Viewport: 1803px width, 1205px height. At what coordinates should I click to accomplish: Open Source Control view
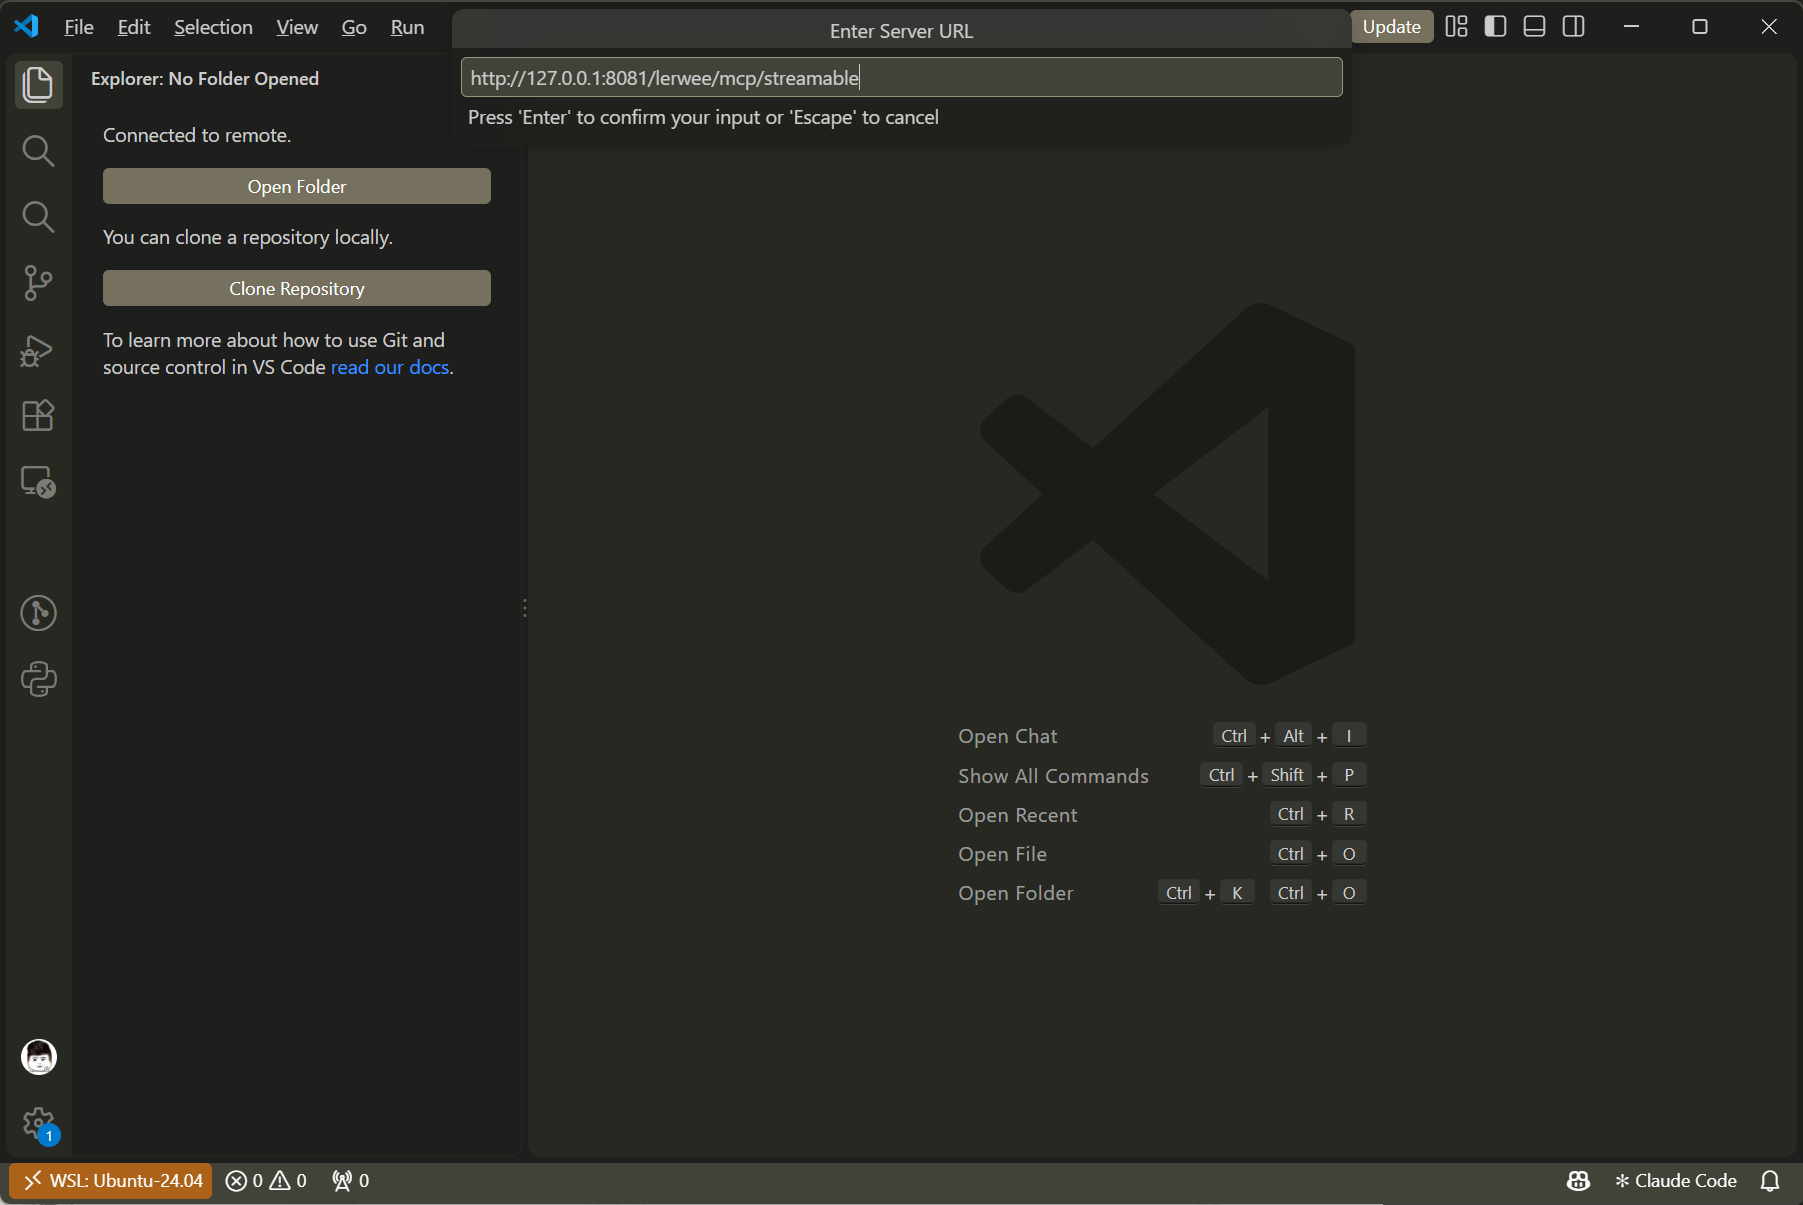38,283
